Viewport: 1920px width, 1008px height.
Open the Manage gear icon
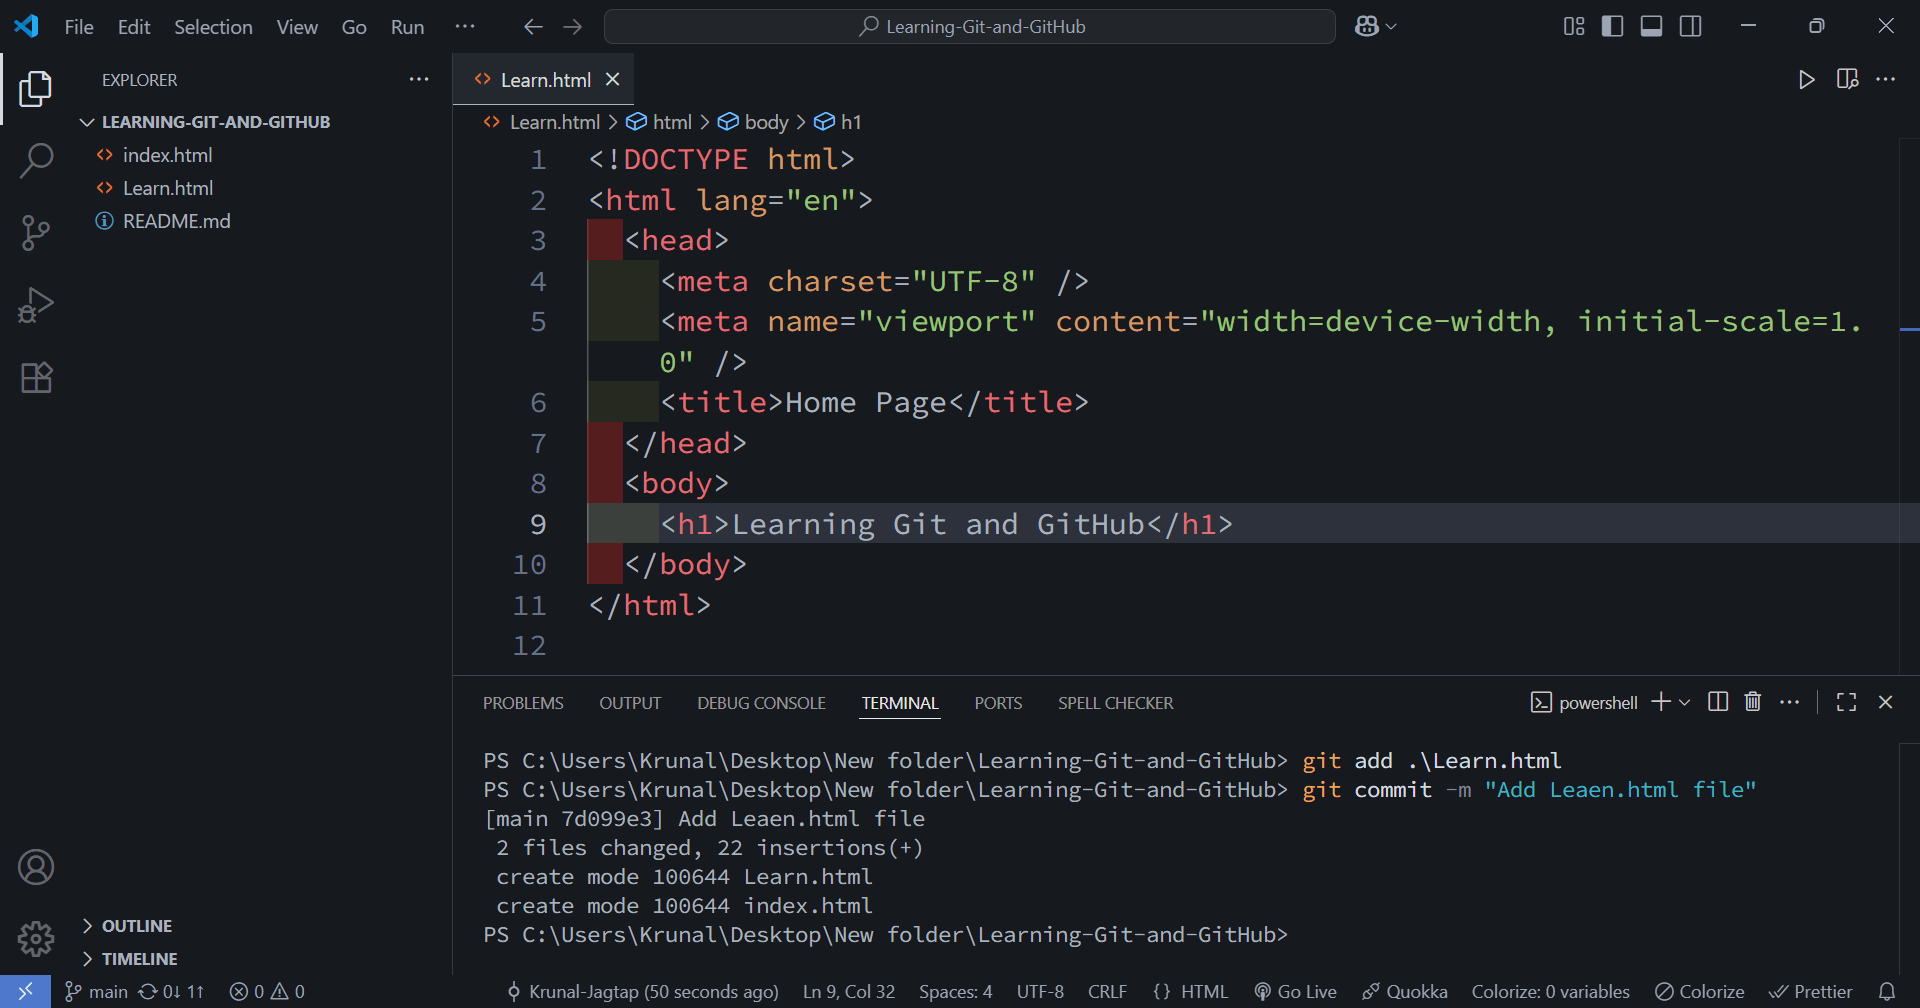coord(36,939)
